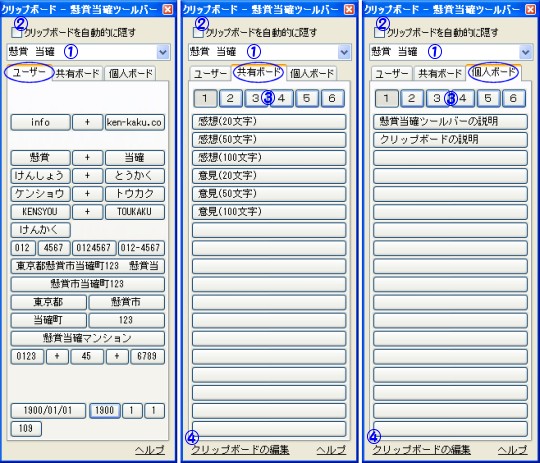Screen dimensions: 540x463
Task: Click 意見(100文字) entry
Action: [x=269, y=212]
